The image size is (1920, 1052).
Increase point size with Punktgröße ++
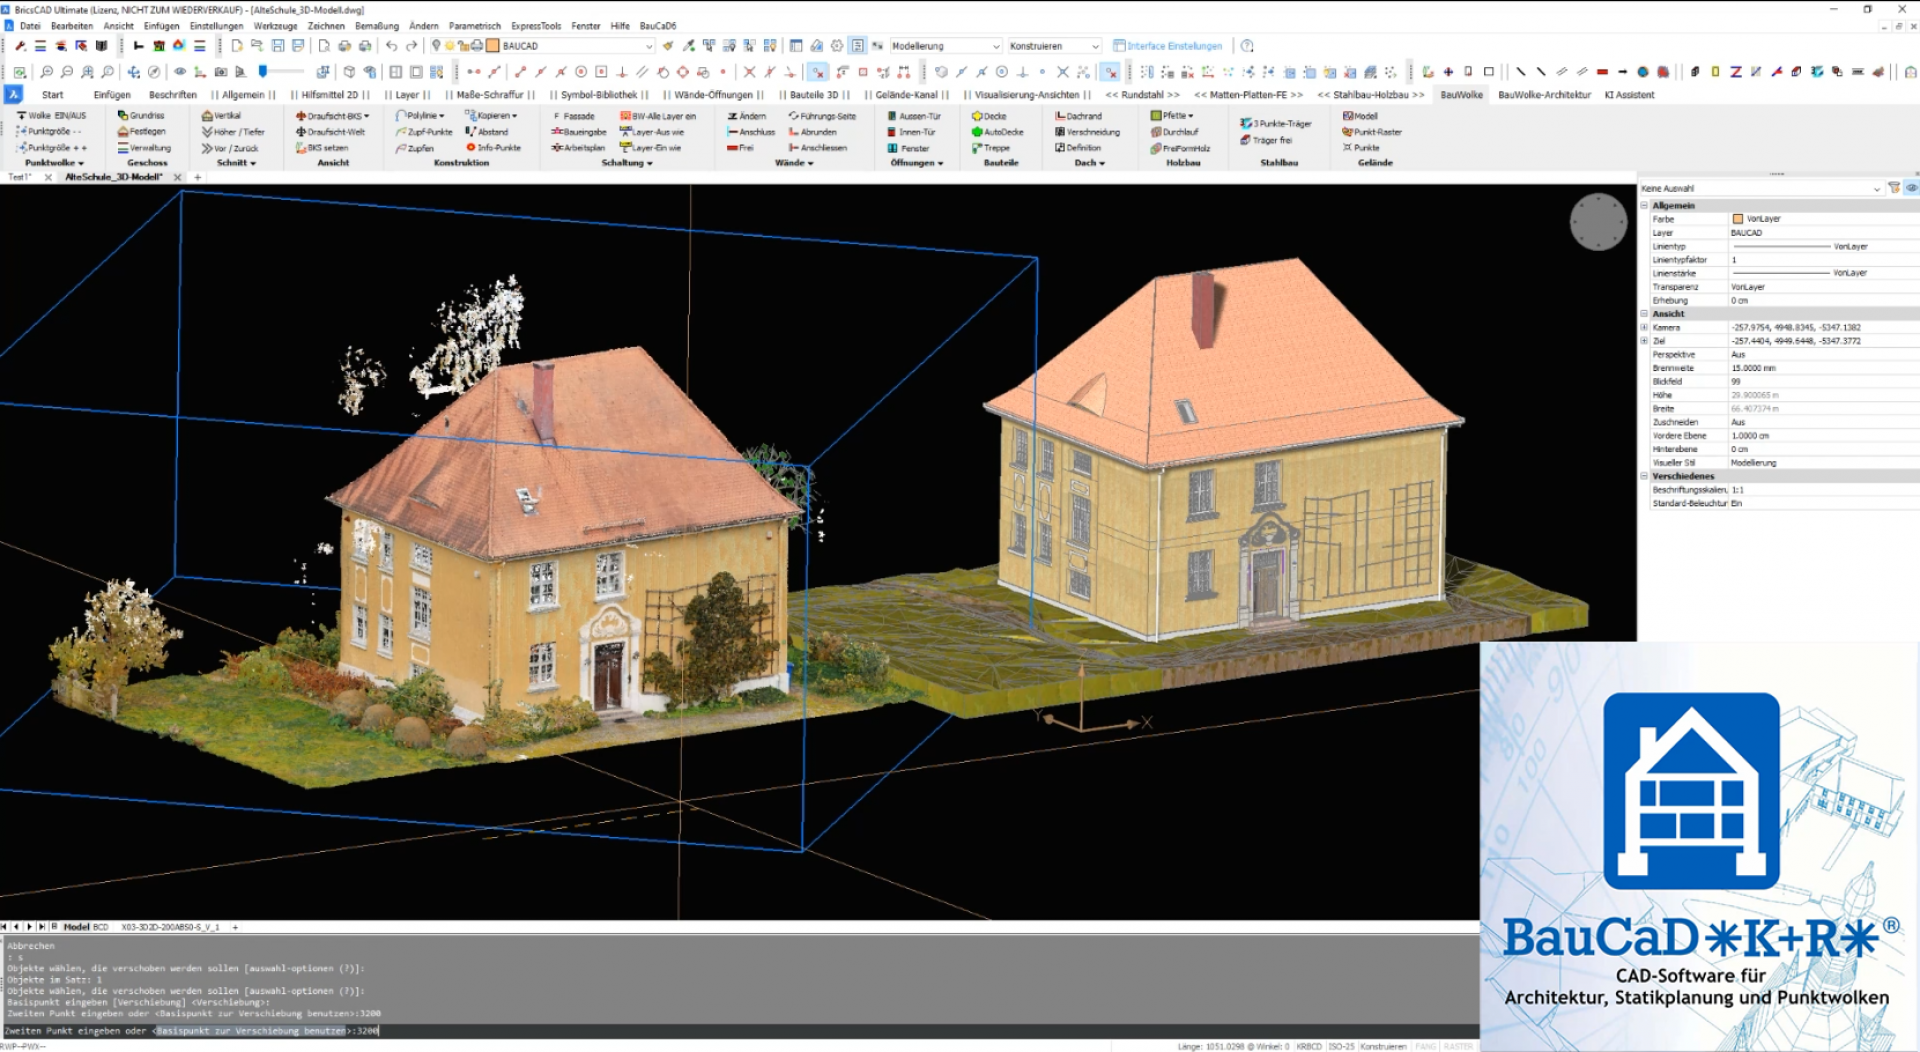(x=51, y=148)
